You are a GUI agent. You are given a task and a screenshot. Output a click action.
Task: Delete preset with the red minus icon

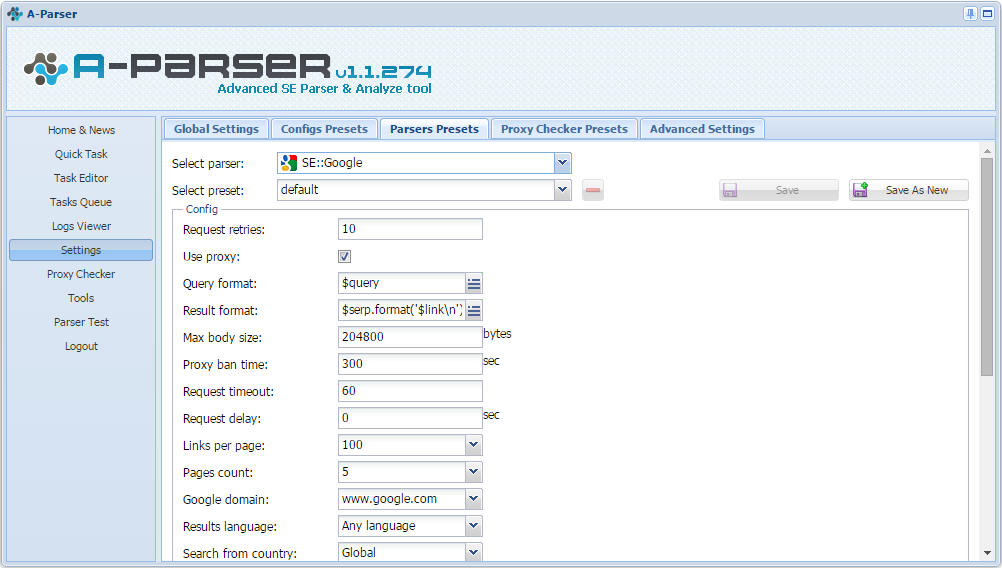click(593, 190)
